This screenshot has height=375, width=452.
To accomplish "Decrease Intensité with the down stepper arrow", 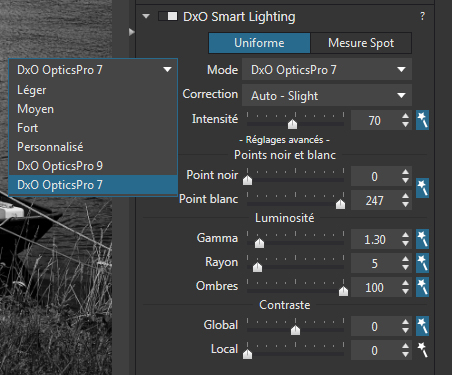I will point(405,125).
